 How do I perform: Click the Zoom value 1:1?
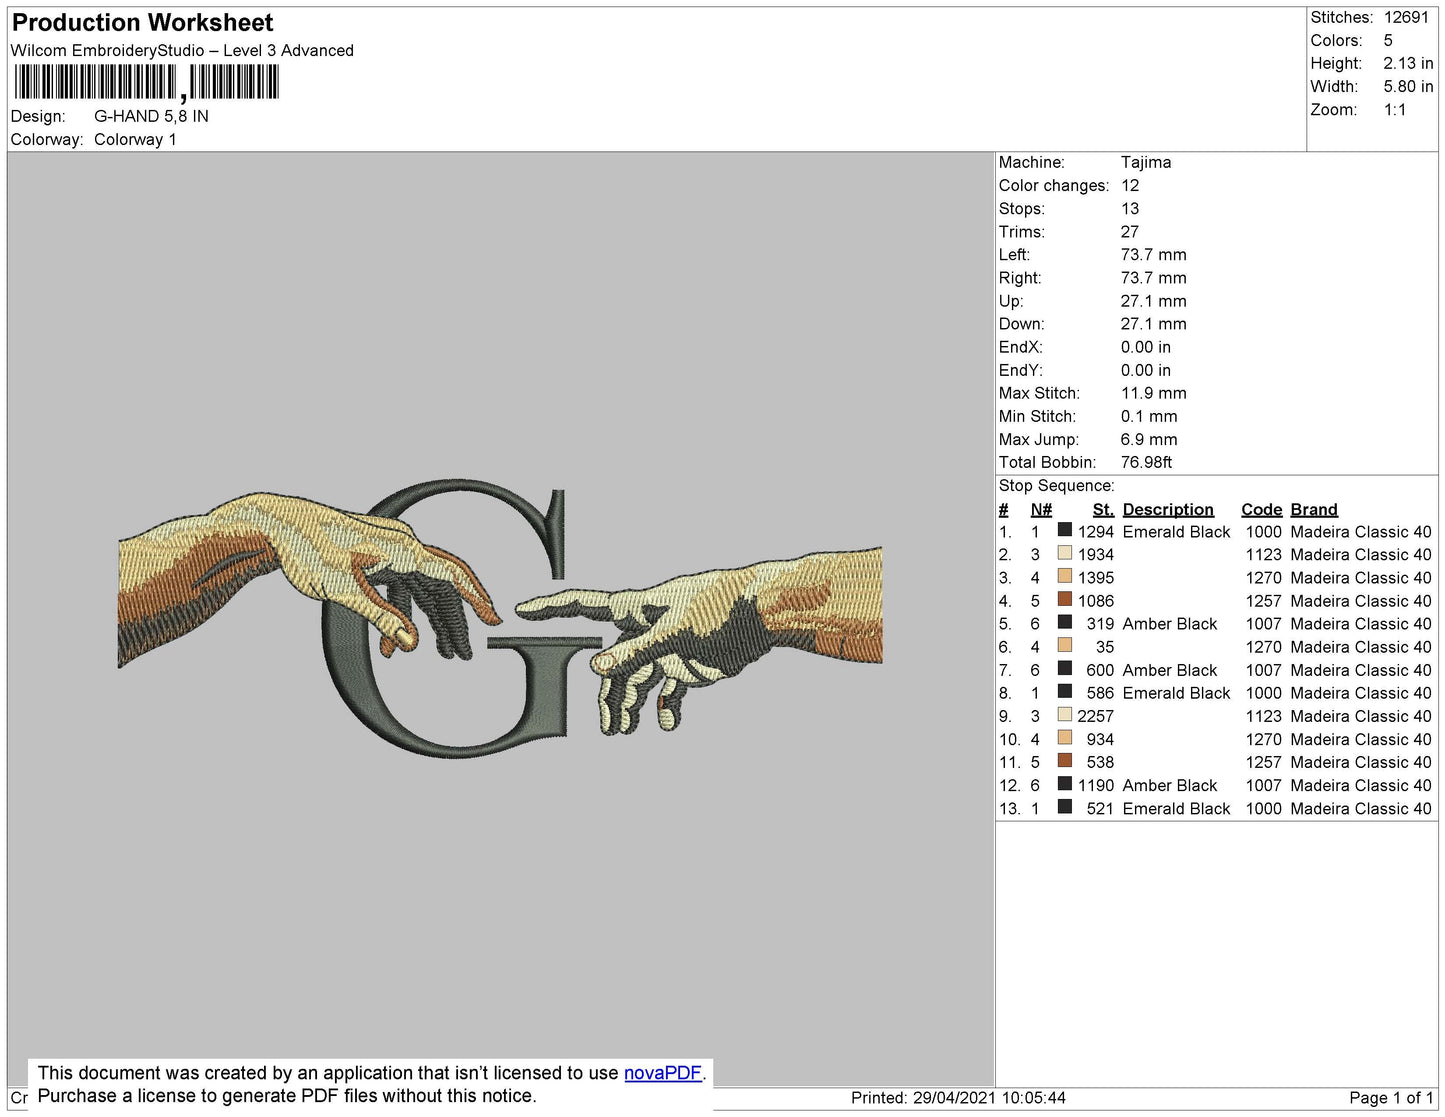pyautogui.click(x=1395, y=110)
